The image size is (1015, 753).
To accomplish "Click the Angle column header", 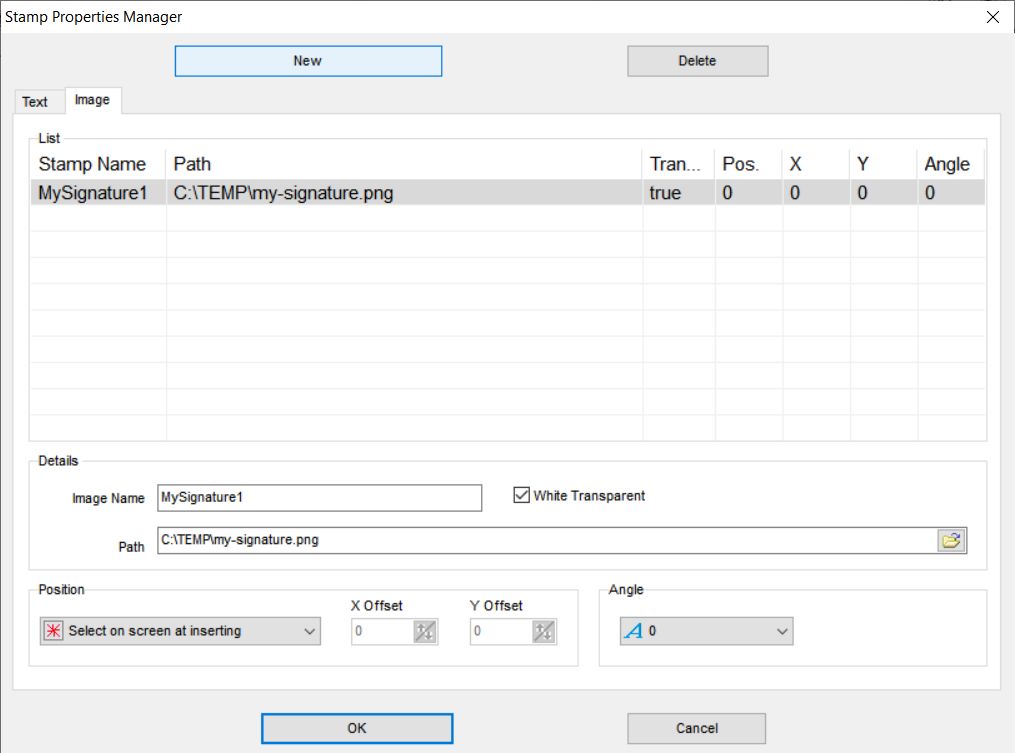I will [x=951, y=164].
